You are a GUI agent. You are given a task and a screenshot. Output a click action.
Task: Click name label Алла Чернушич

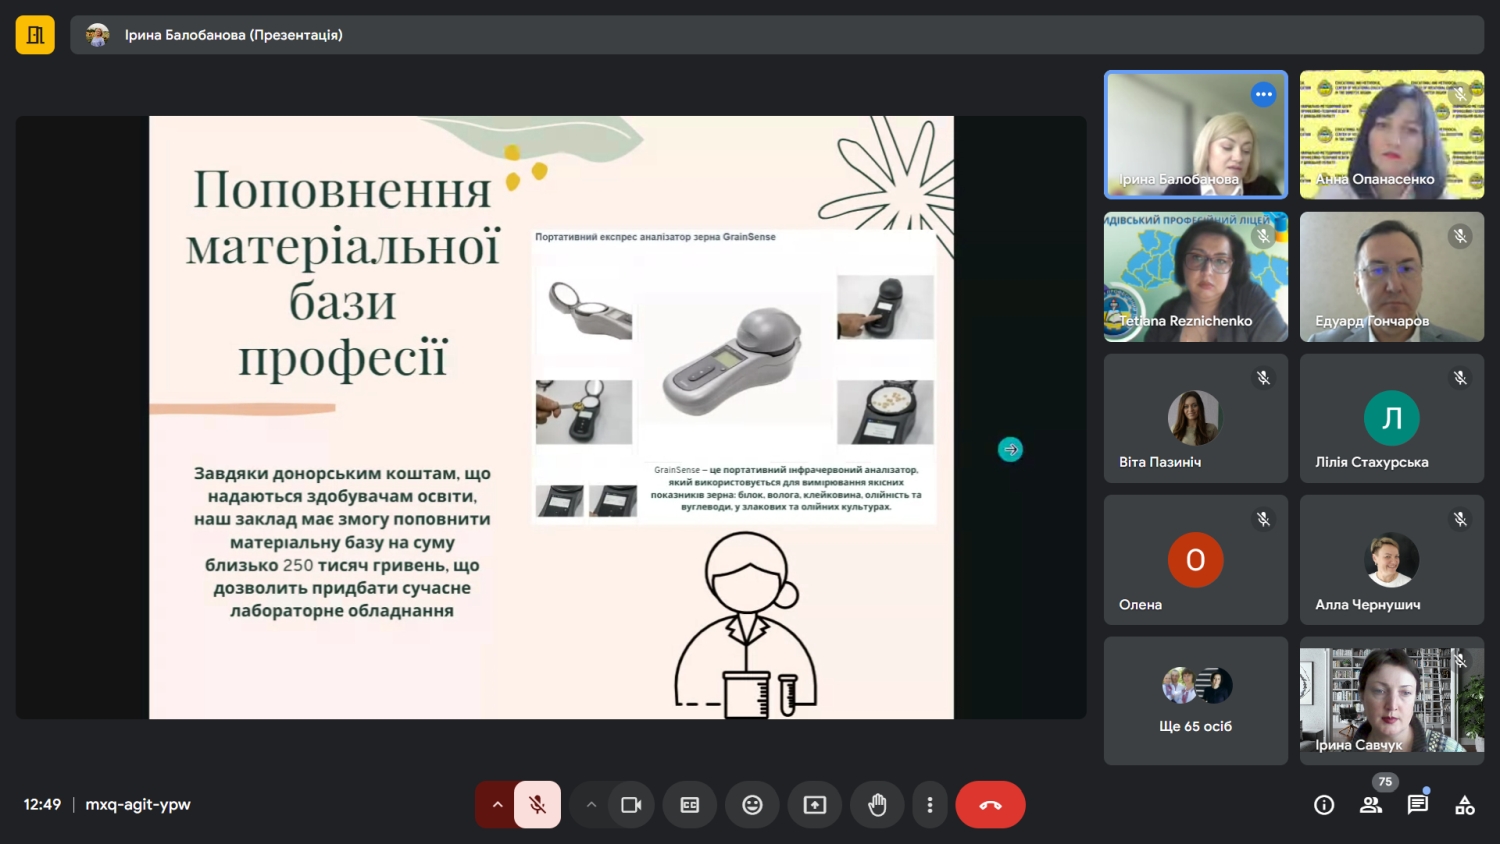tap(1367, 604)
